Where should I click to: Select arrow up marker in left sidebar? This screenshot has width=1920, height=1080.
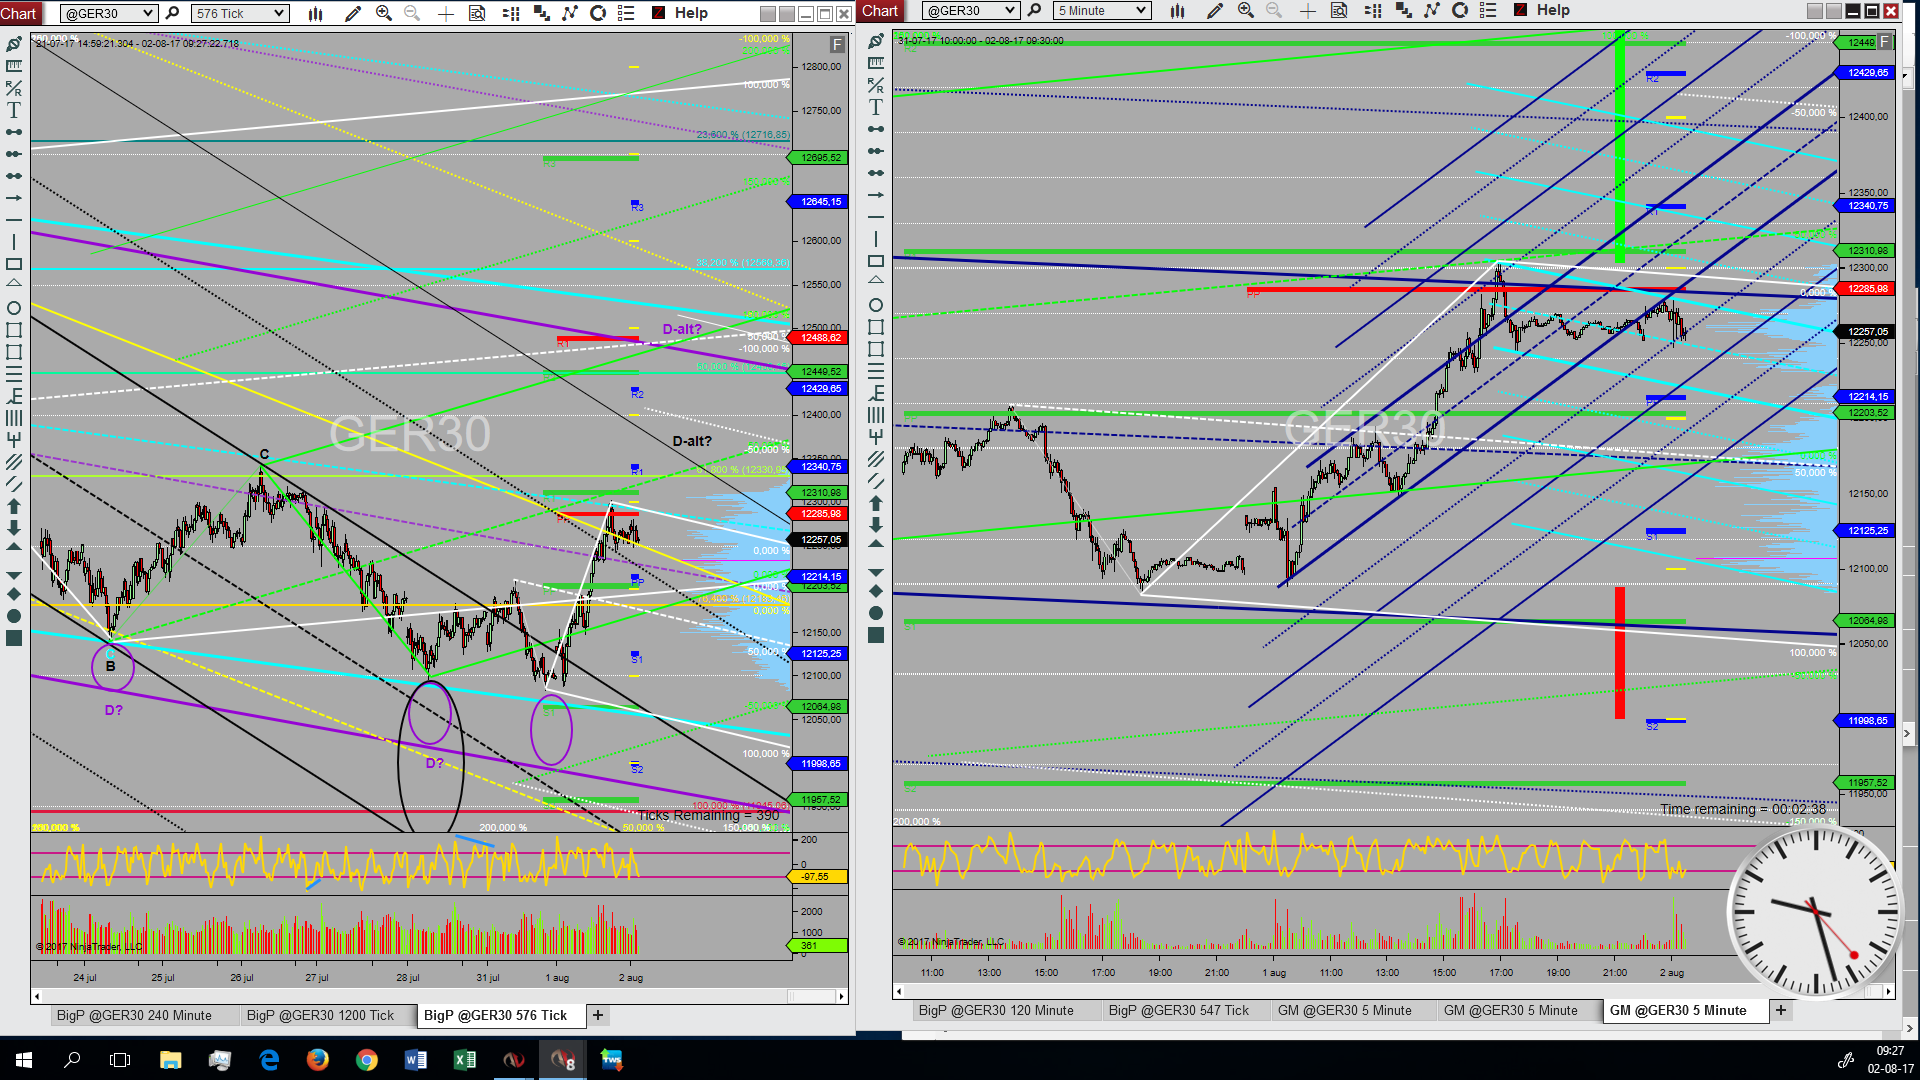pyautogui.click(x=14, y=506)
